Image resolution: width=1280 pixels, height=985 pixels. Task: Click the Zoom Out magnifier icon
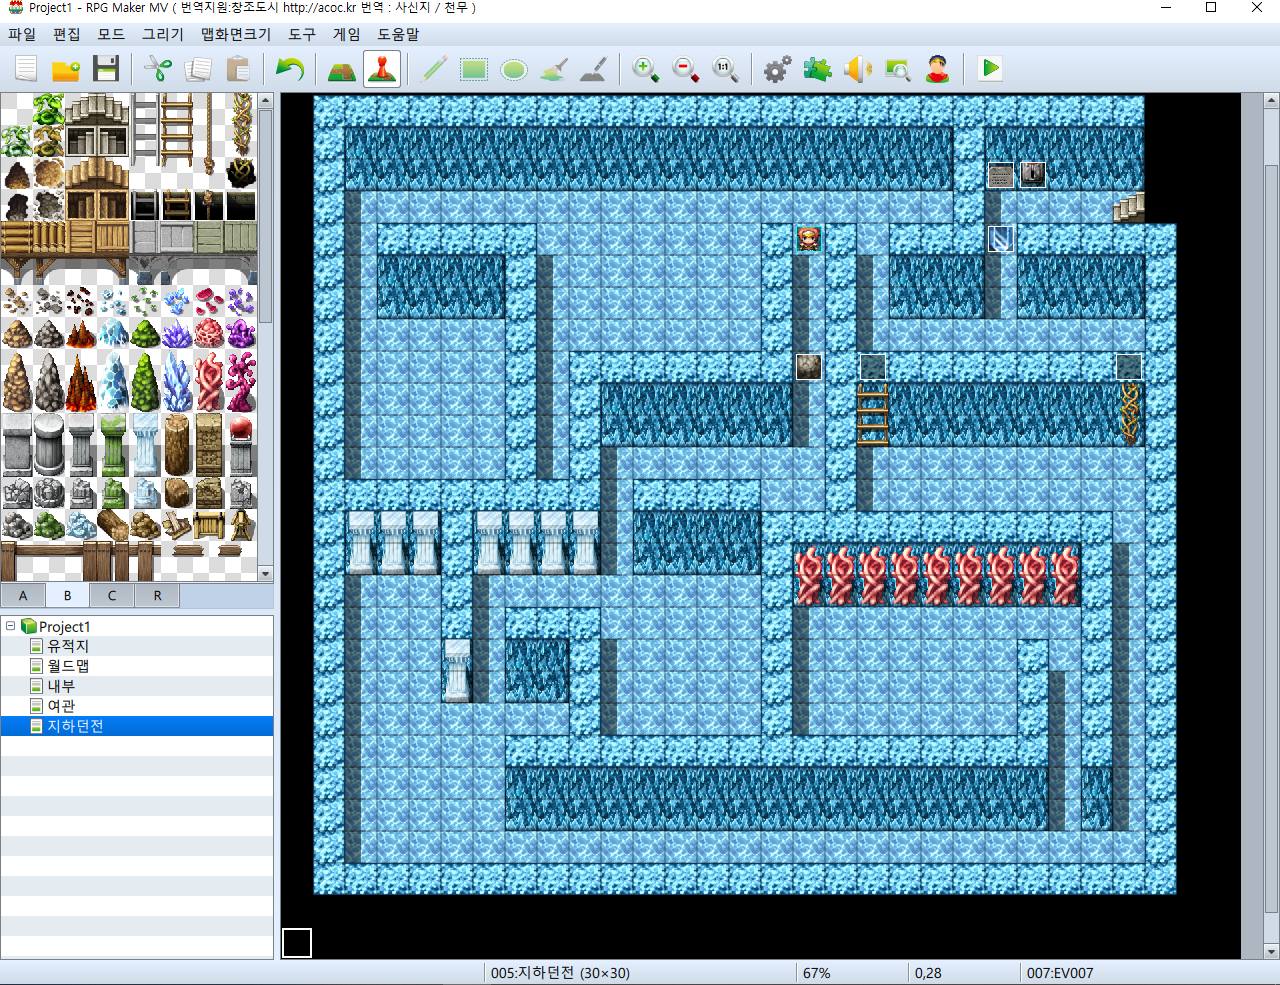pos(686,69)
